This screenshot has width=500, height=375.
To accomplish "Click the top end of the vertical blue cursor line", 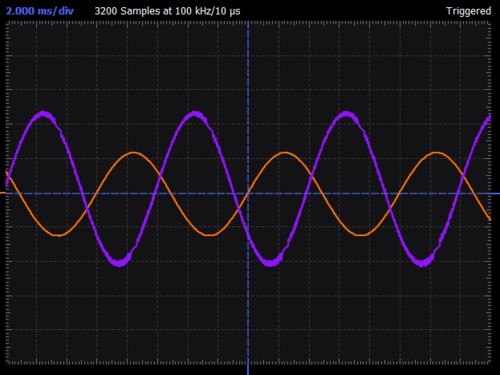I will (x=248, y=23).
